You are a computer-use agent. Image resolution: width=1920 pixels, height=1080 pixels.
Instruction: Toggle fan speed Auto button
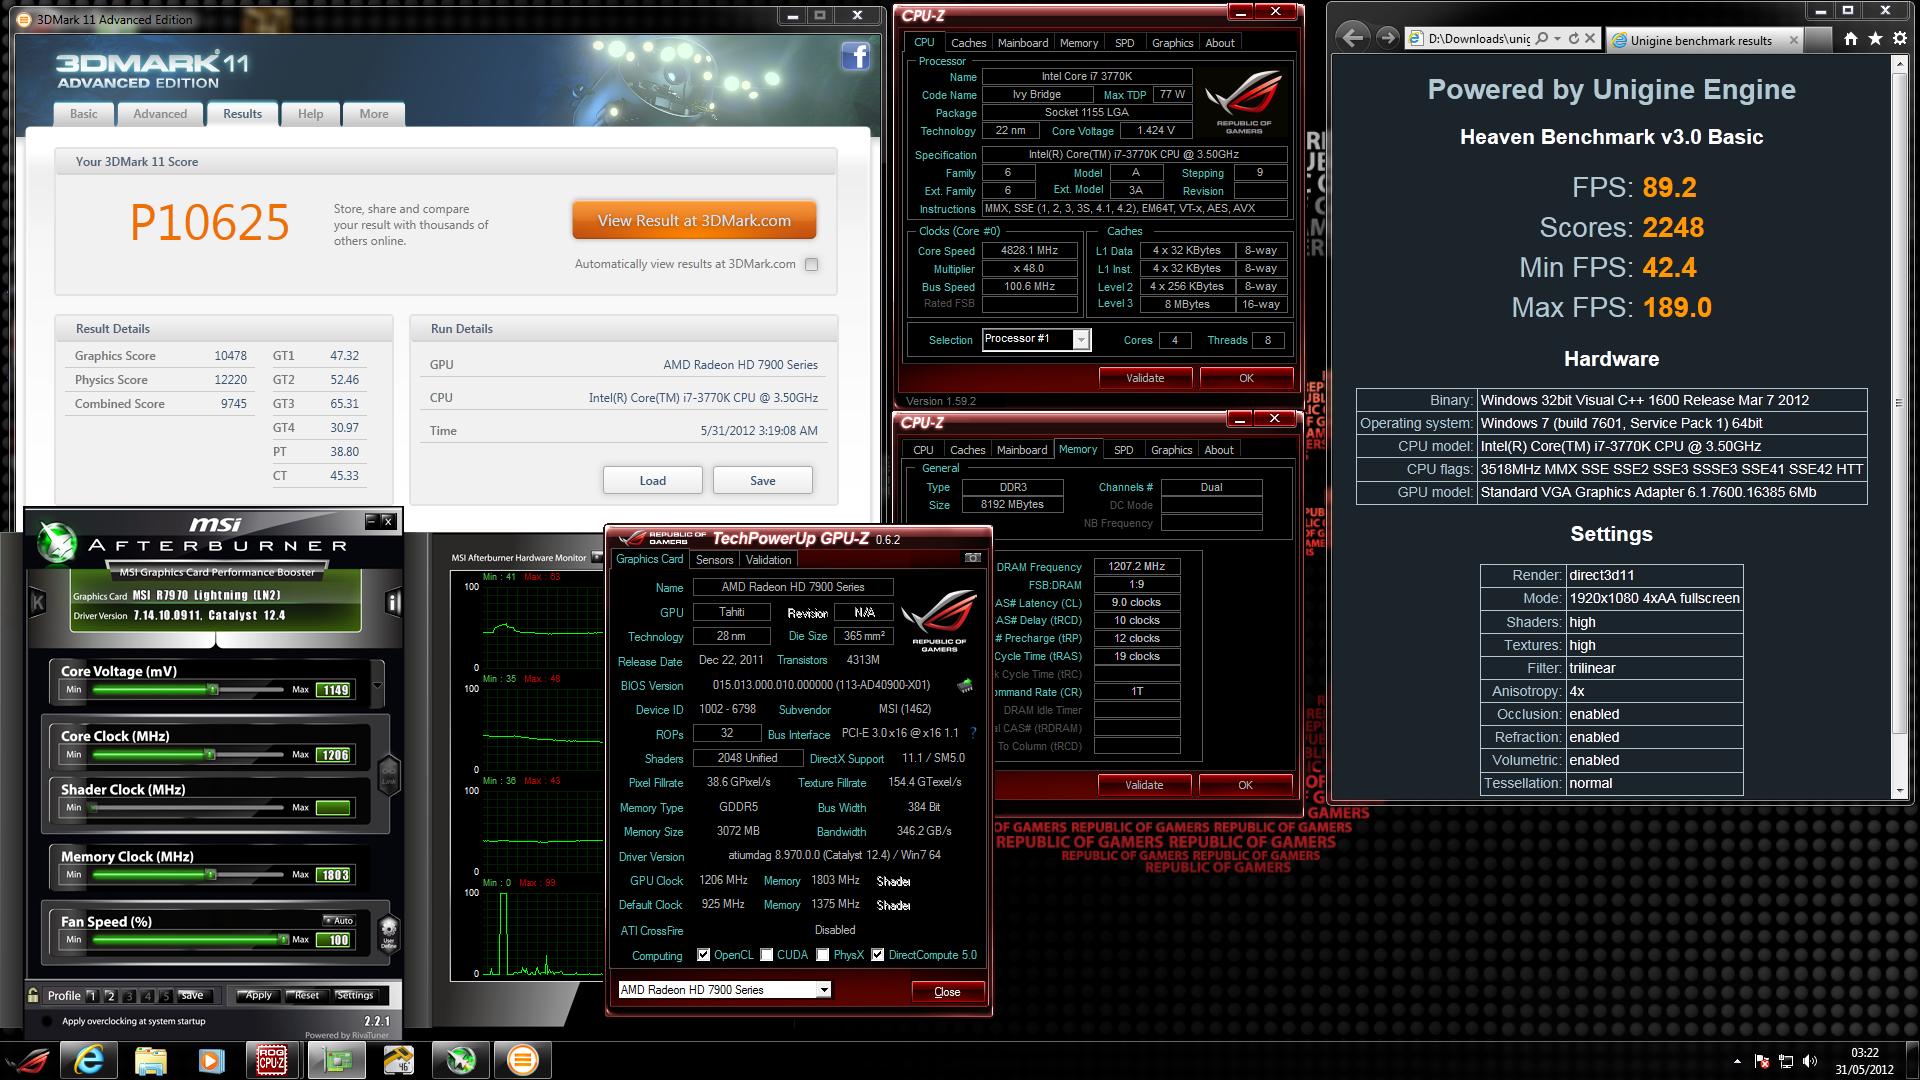[339, 920]
